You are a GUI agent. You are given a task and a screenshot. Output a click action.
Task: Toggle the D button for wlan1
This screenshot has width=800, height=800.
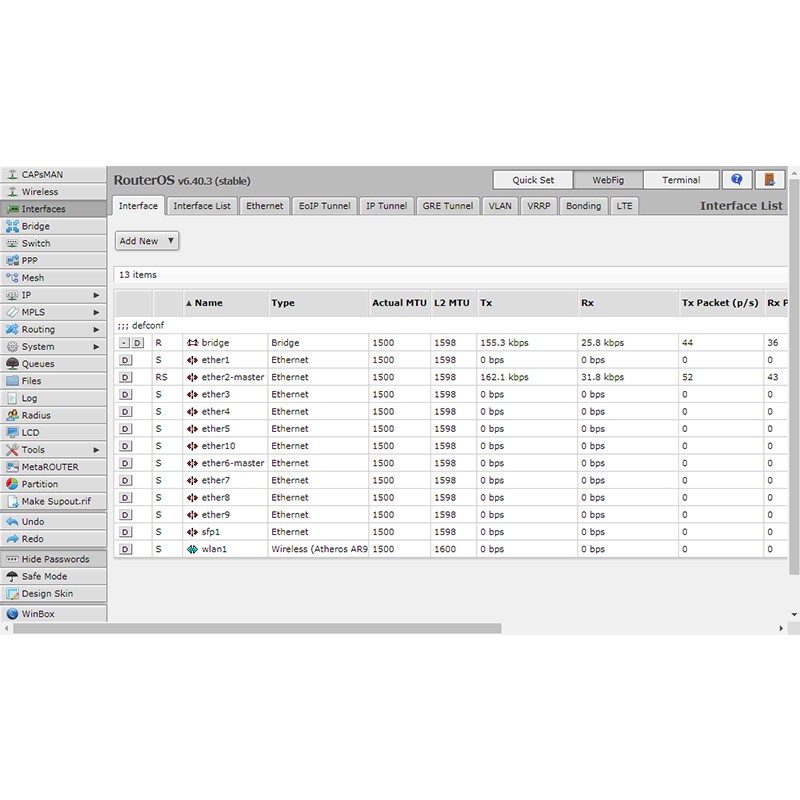click(125, 549)
